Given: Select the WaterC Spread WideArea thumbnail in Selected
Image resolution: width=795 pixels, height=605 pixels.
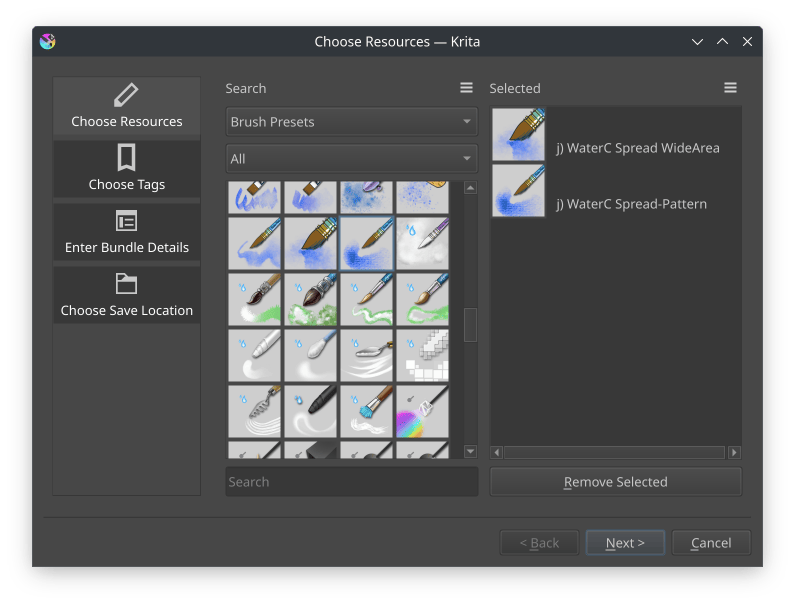Looking at the screenshot, I should [518, 134].
